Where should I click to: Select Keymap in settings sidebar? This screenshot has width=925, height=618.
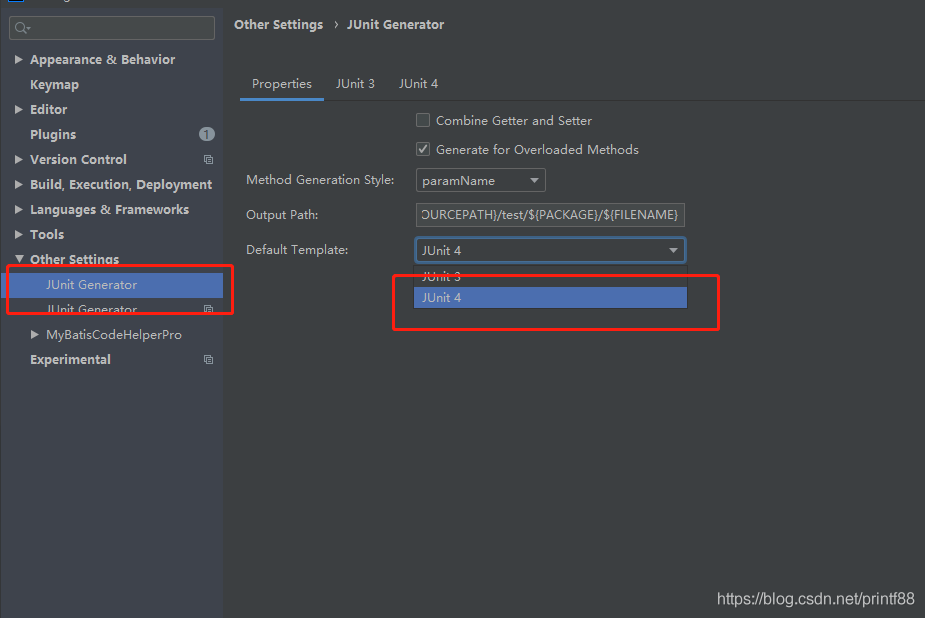54,85
